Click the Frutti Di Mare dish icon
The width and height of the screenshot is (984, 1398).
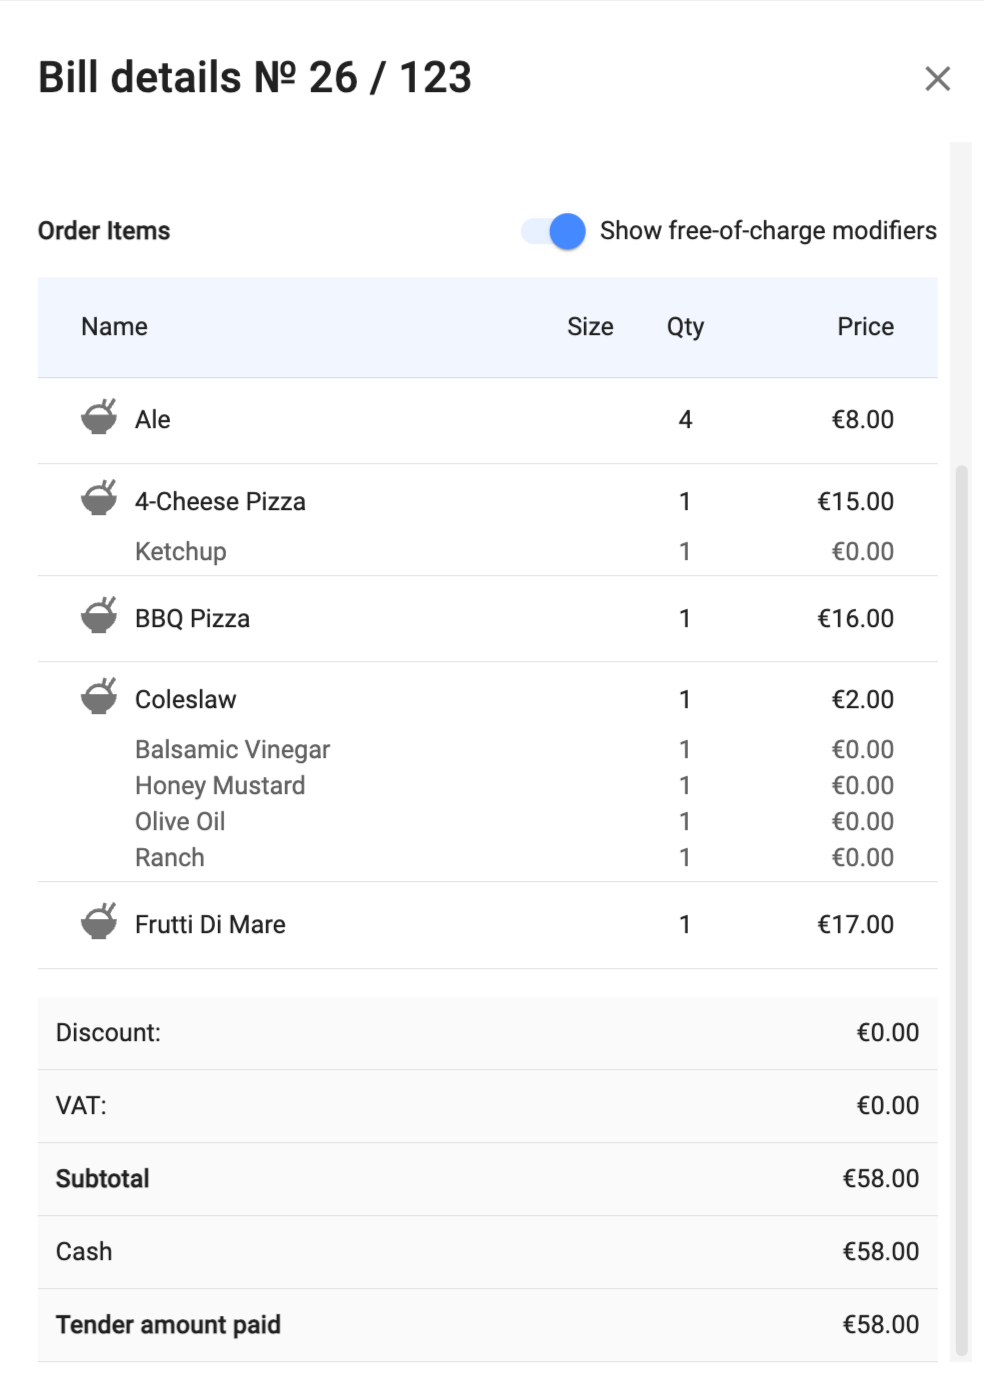tap(99, 922)
